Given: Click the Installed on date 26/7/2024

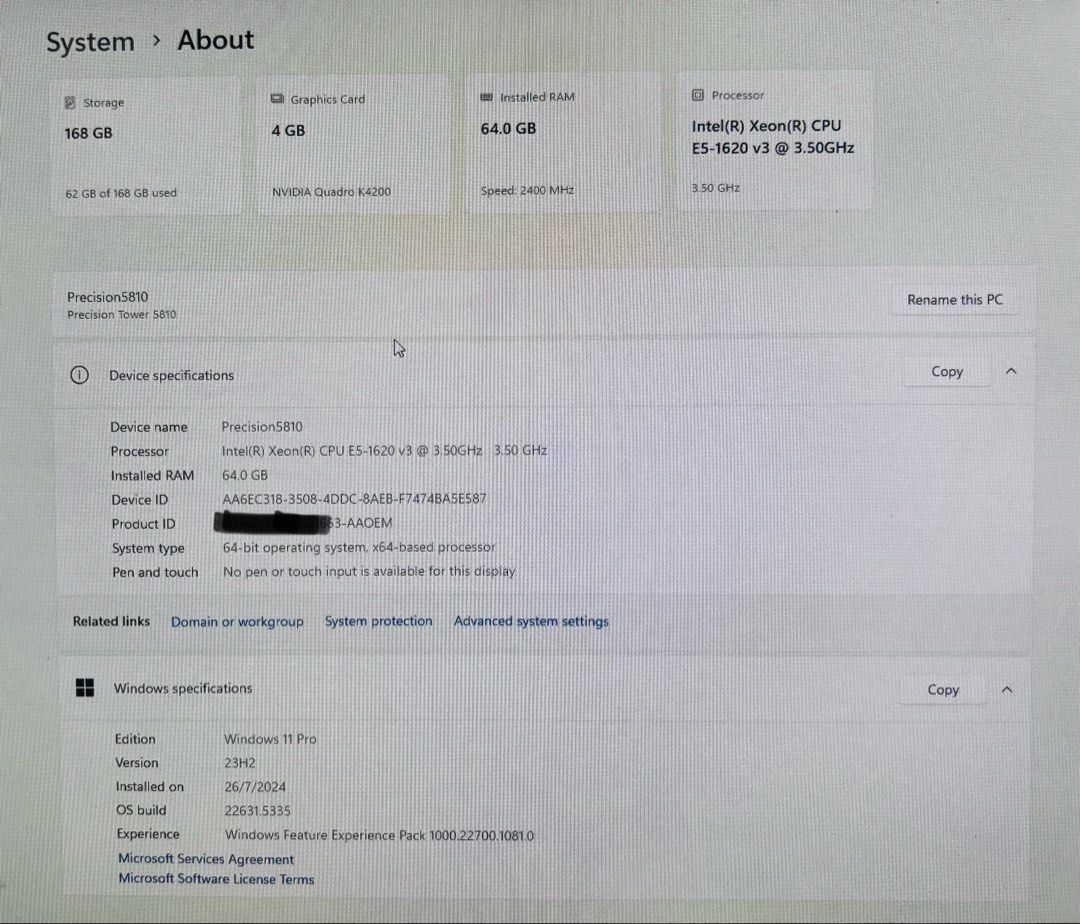Looking at the screenshot, I should pyautogui.click(x=255, y=786).
